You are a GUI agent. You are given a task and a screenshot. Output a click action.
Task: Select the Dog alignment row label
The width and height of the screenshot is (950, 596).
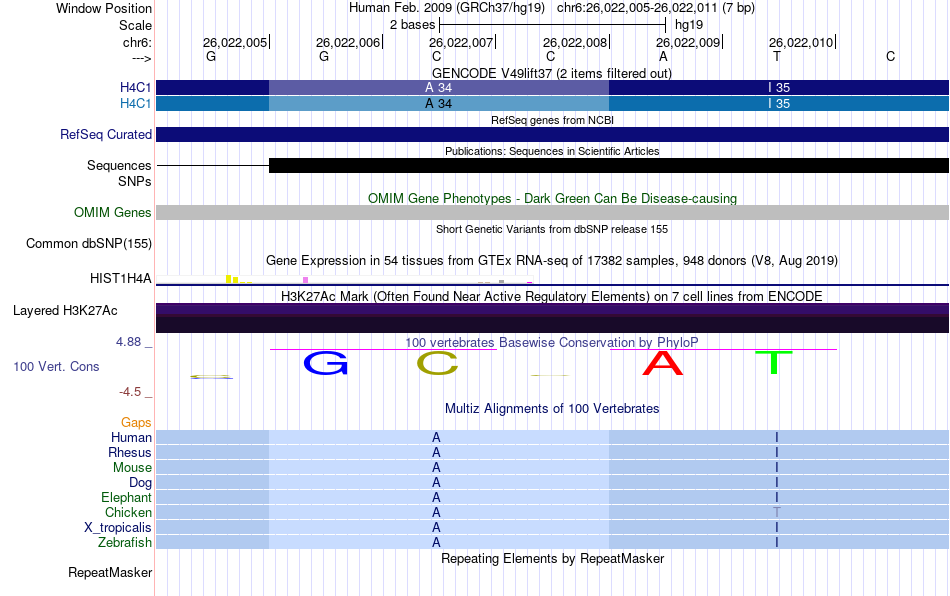tap(141, 482)
